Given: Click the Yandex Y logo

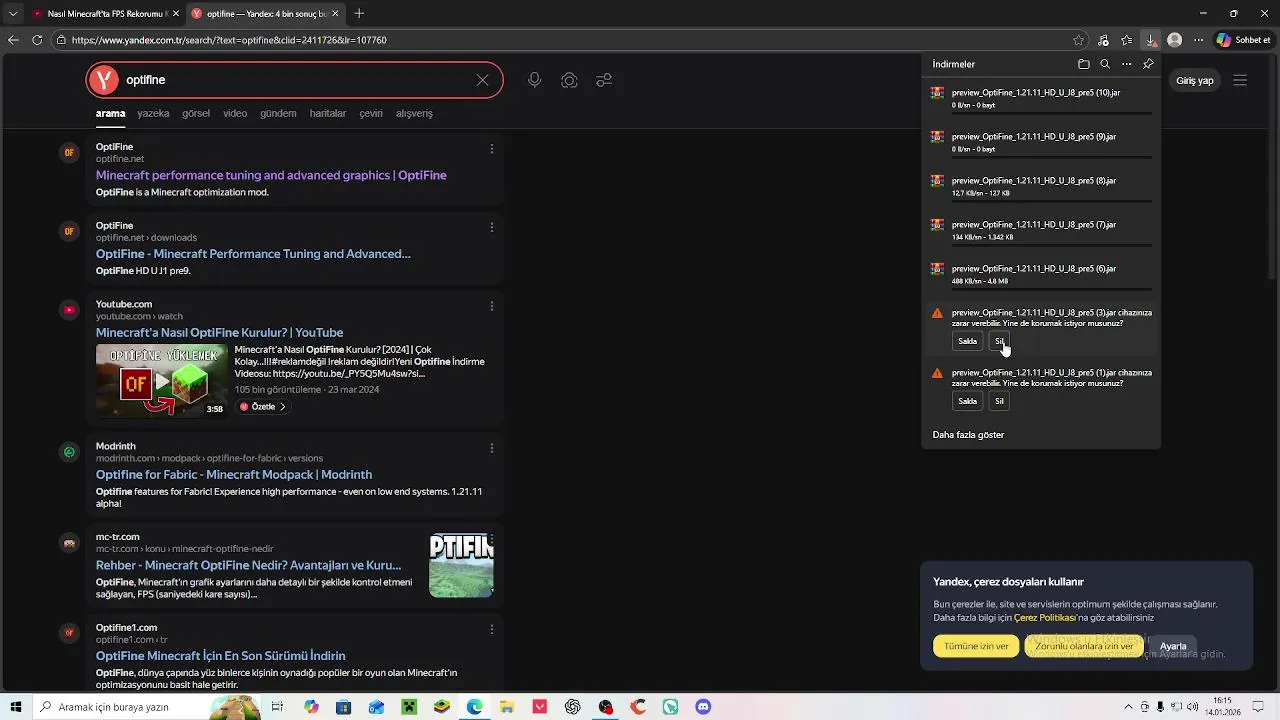Looking at the screenshot, I should point(104,80).
